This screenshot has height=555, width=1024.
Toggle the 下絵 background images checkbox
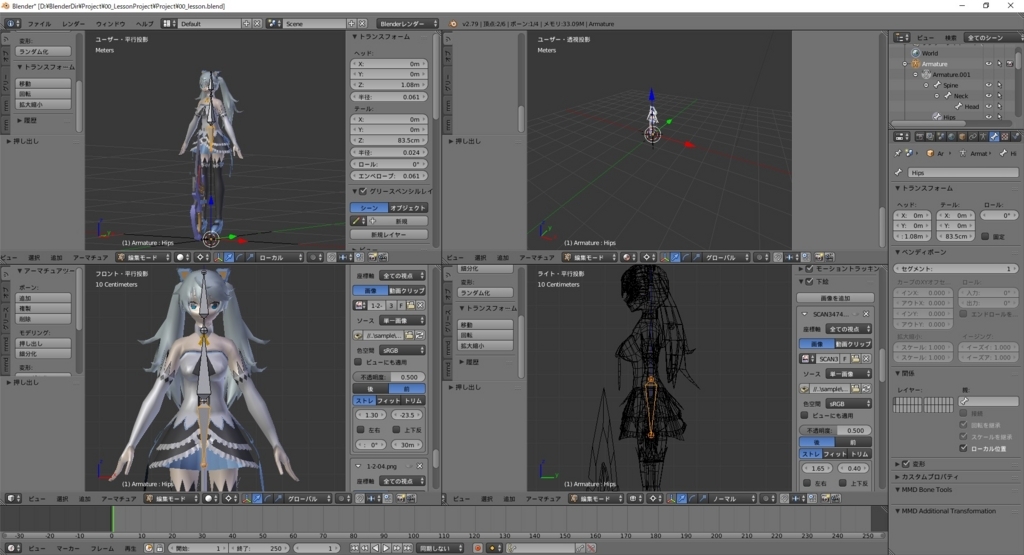[x=809, y=281]
